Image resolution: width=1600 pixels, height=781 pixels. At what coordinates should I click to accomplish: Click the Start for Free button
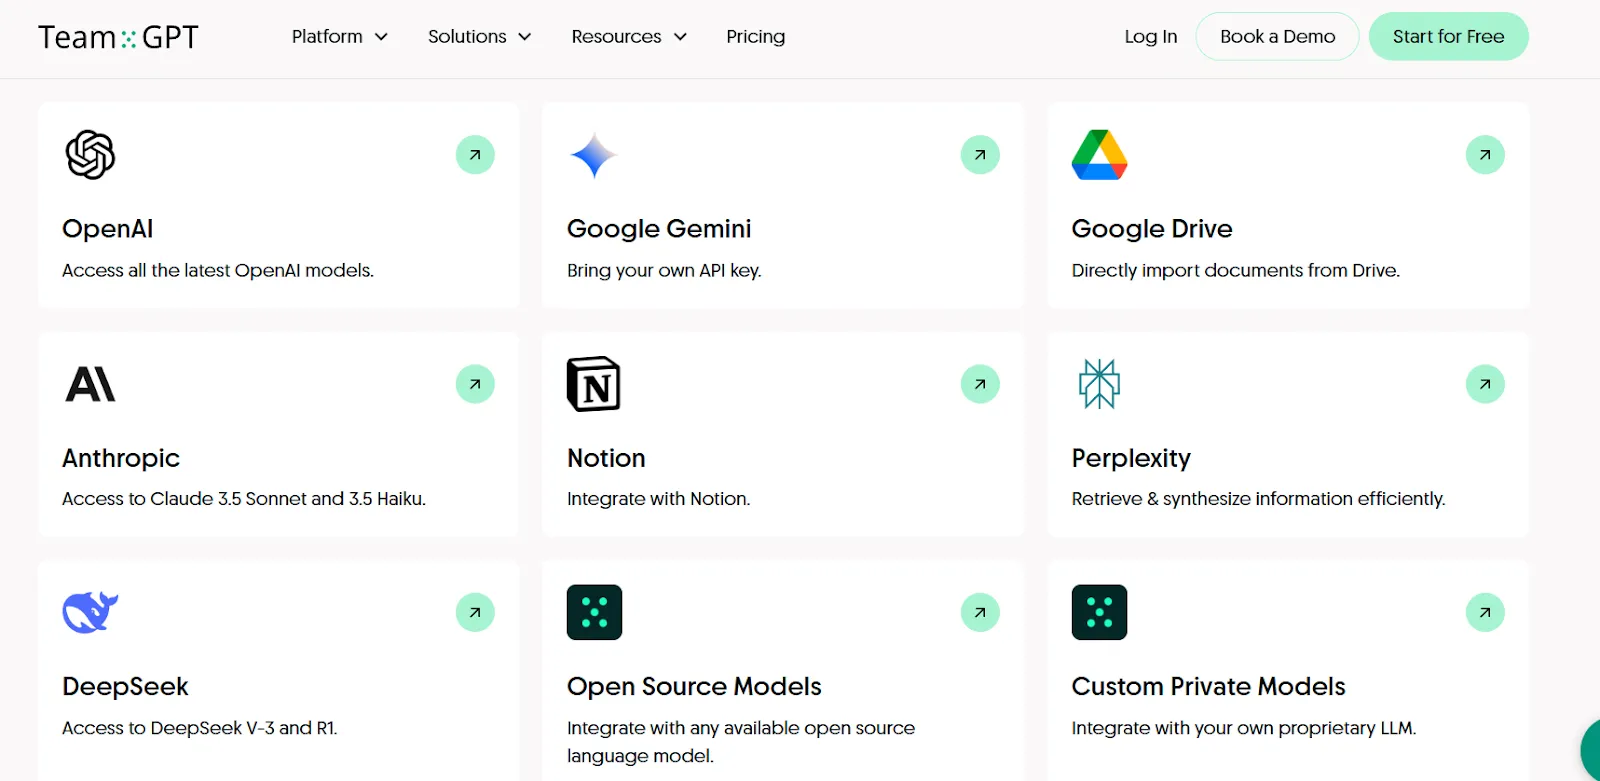[x=1448, y=36]
